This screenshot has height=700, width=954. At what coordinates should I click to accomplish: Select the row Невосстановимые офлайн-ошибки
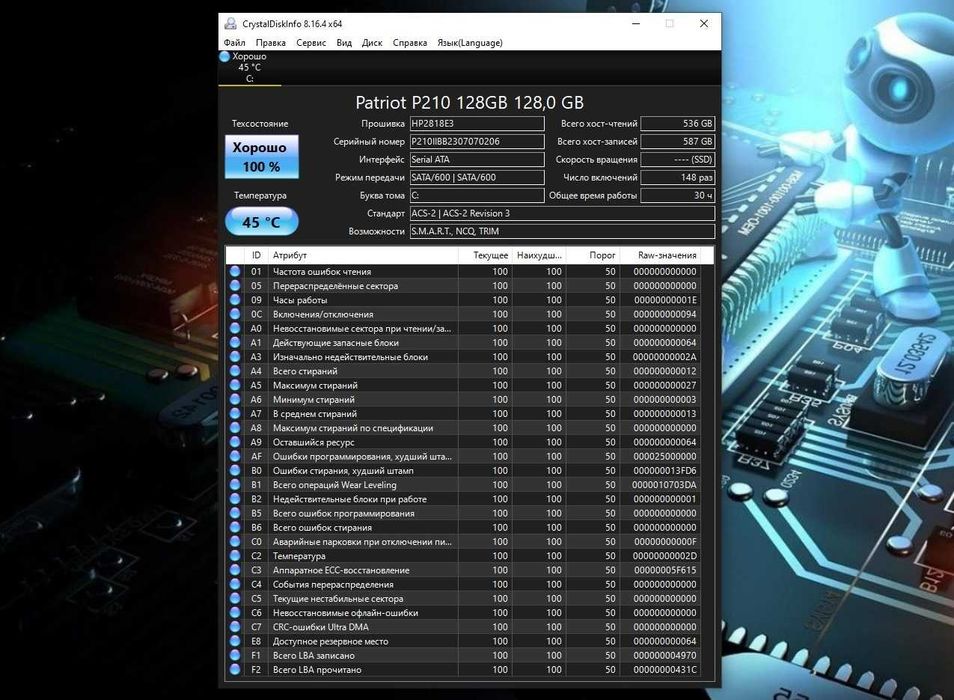coord(463,613)
